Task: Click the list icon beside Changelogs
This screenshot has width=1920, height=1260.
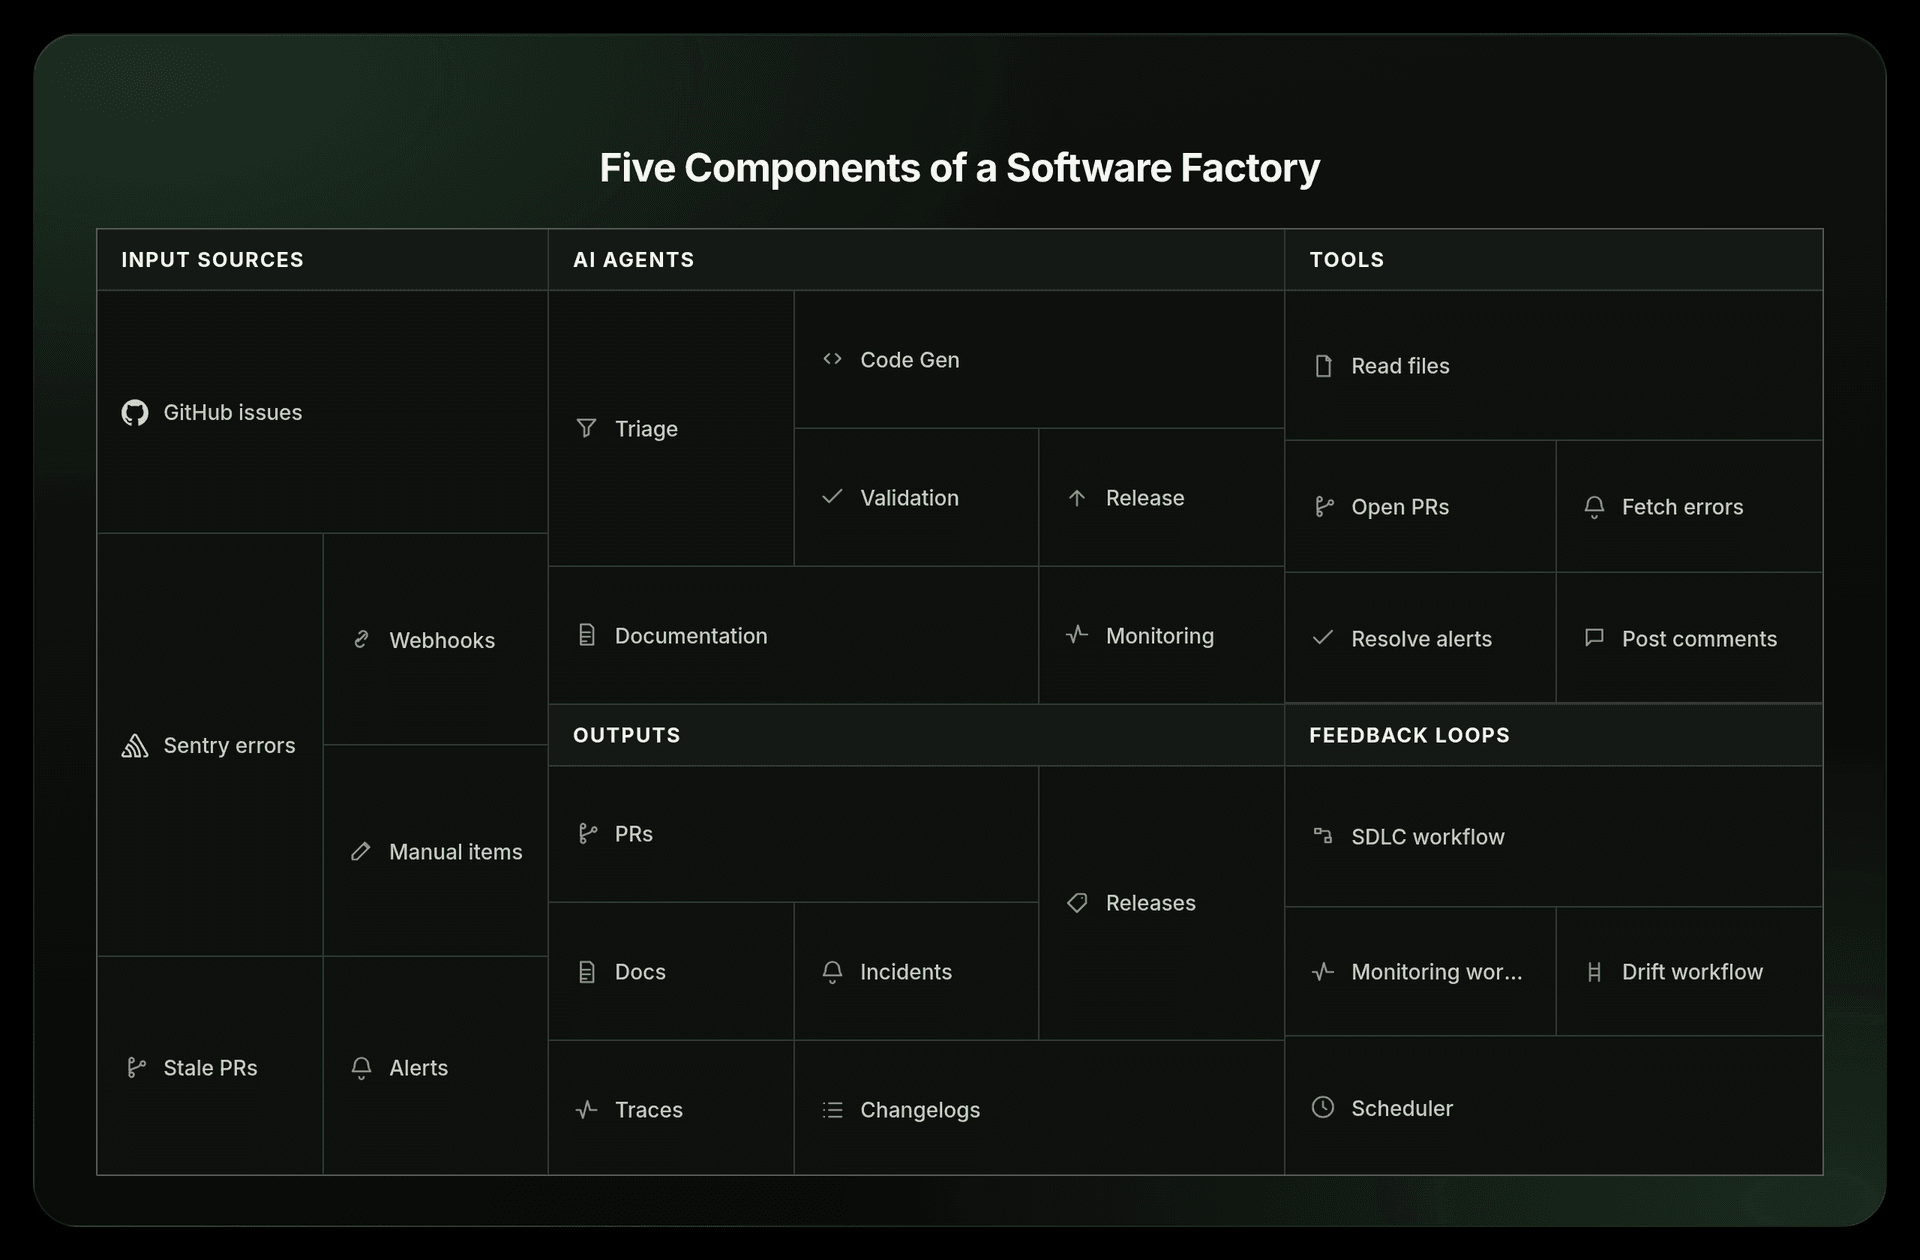Action: coord(832,1110)
